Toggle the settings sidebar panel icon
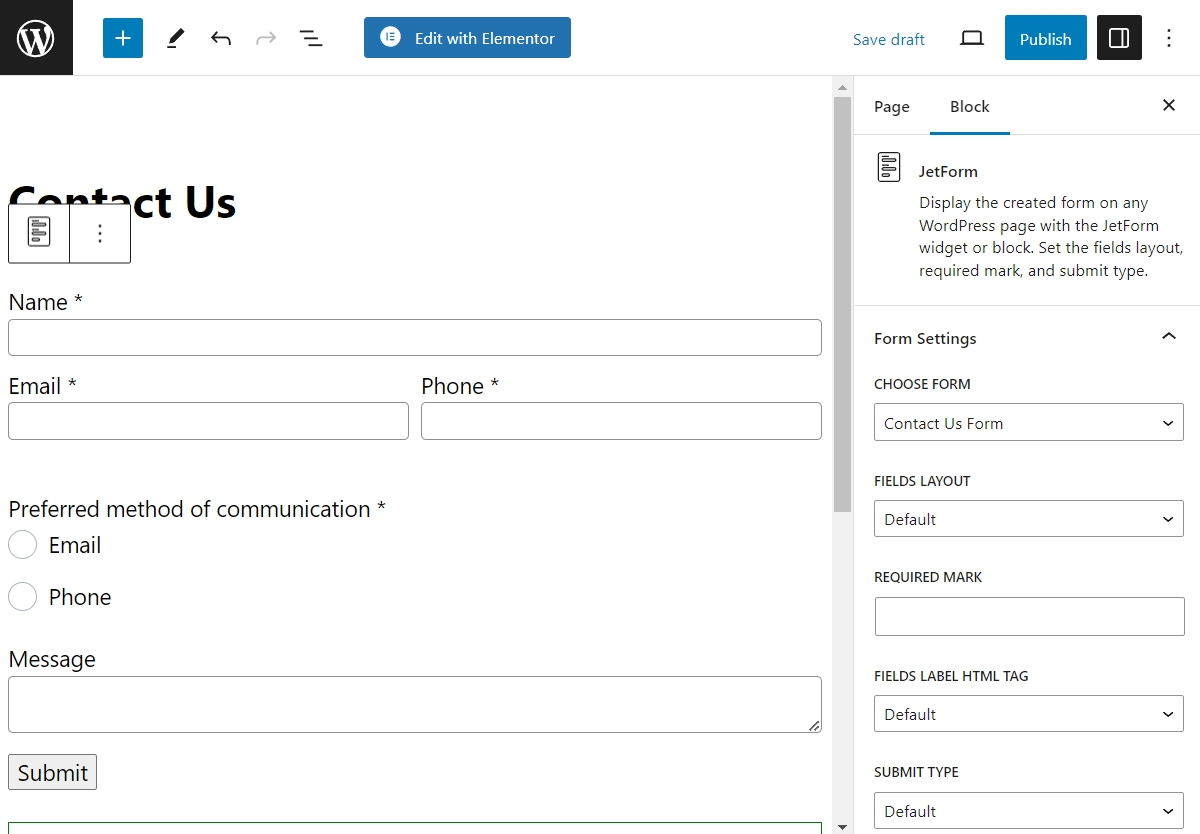Image resolution: width=1200 pixels, height=834 pixels. point(1119,37)
